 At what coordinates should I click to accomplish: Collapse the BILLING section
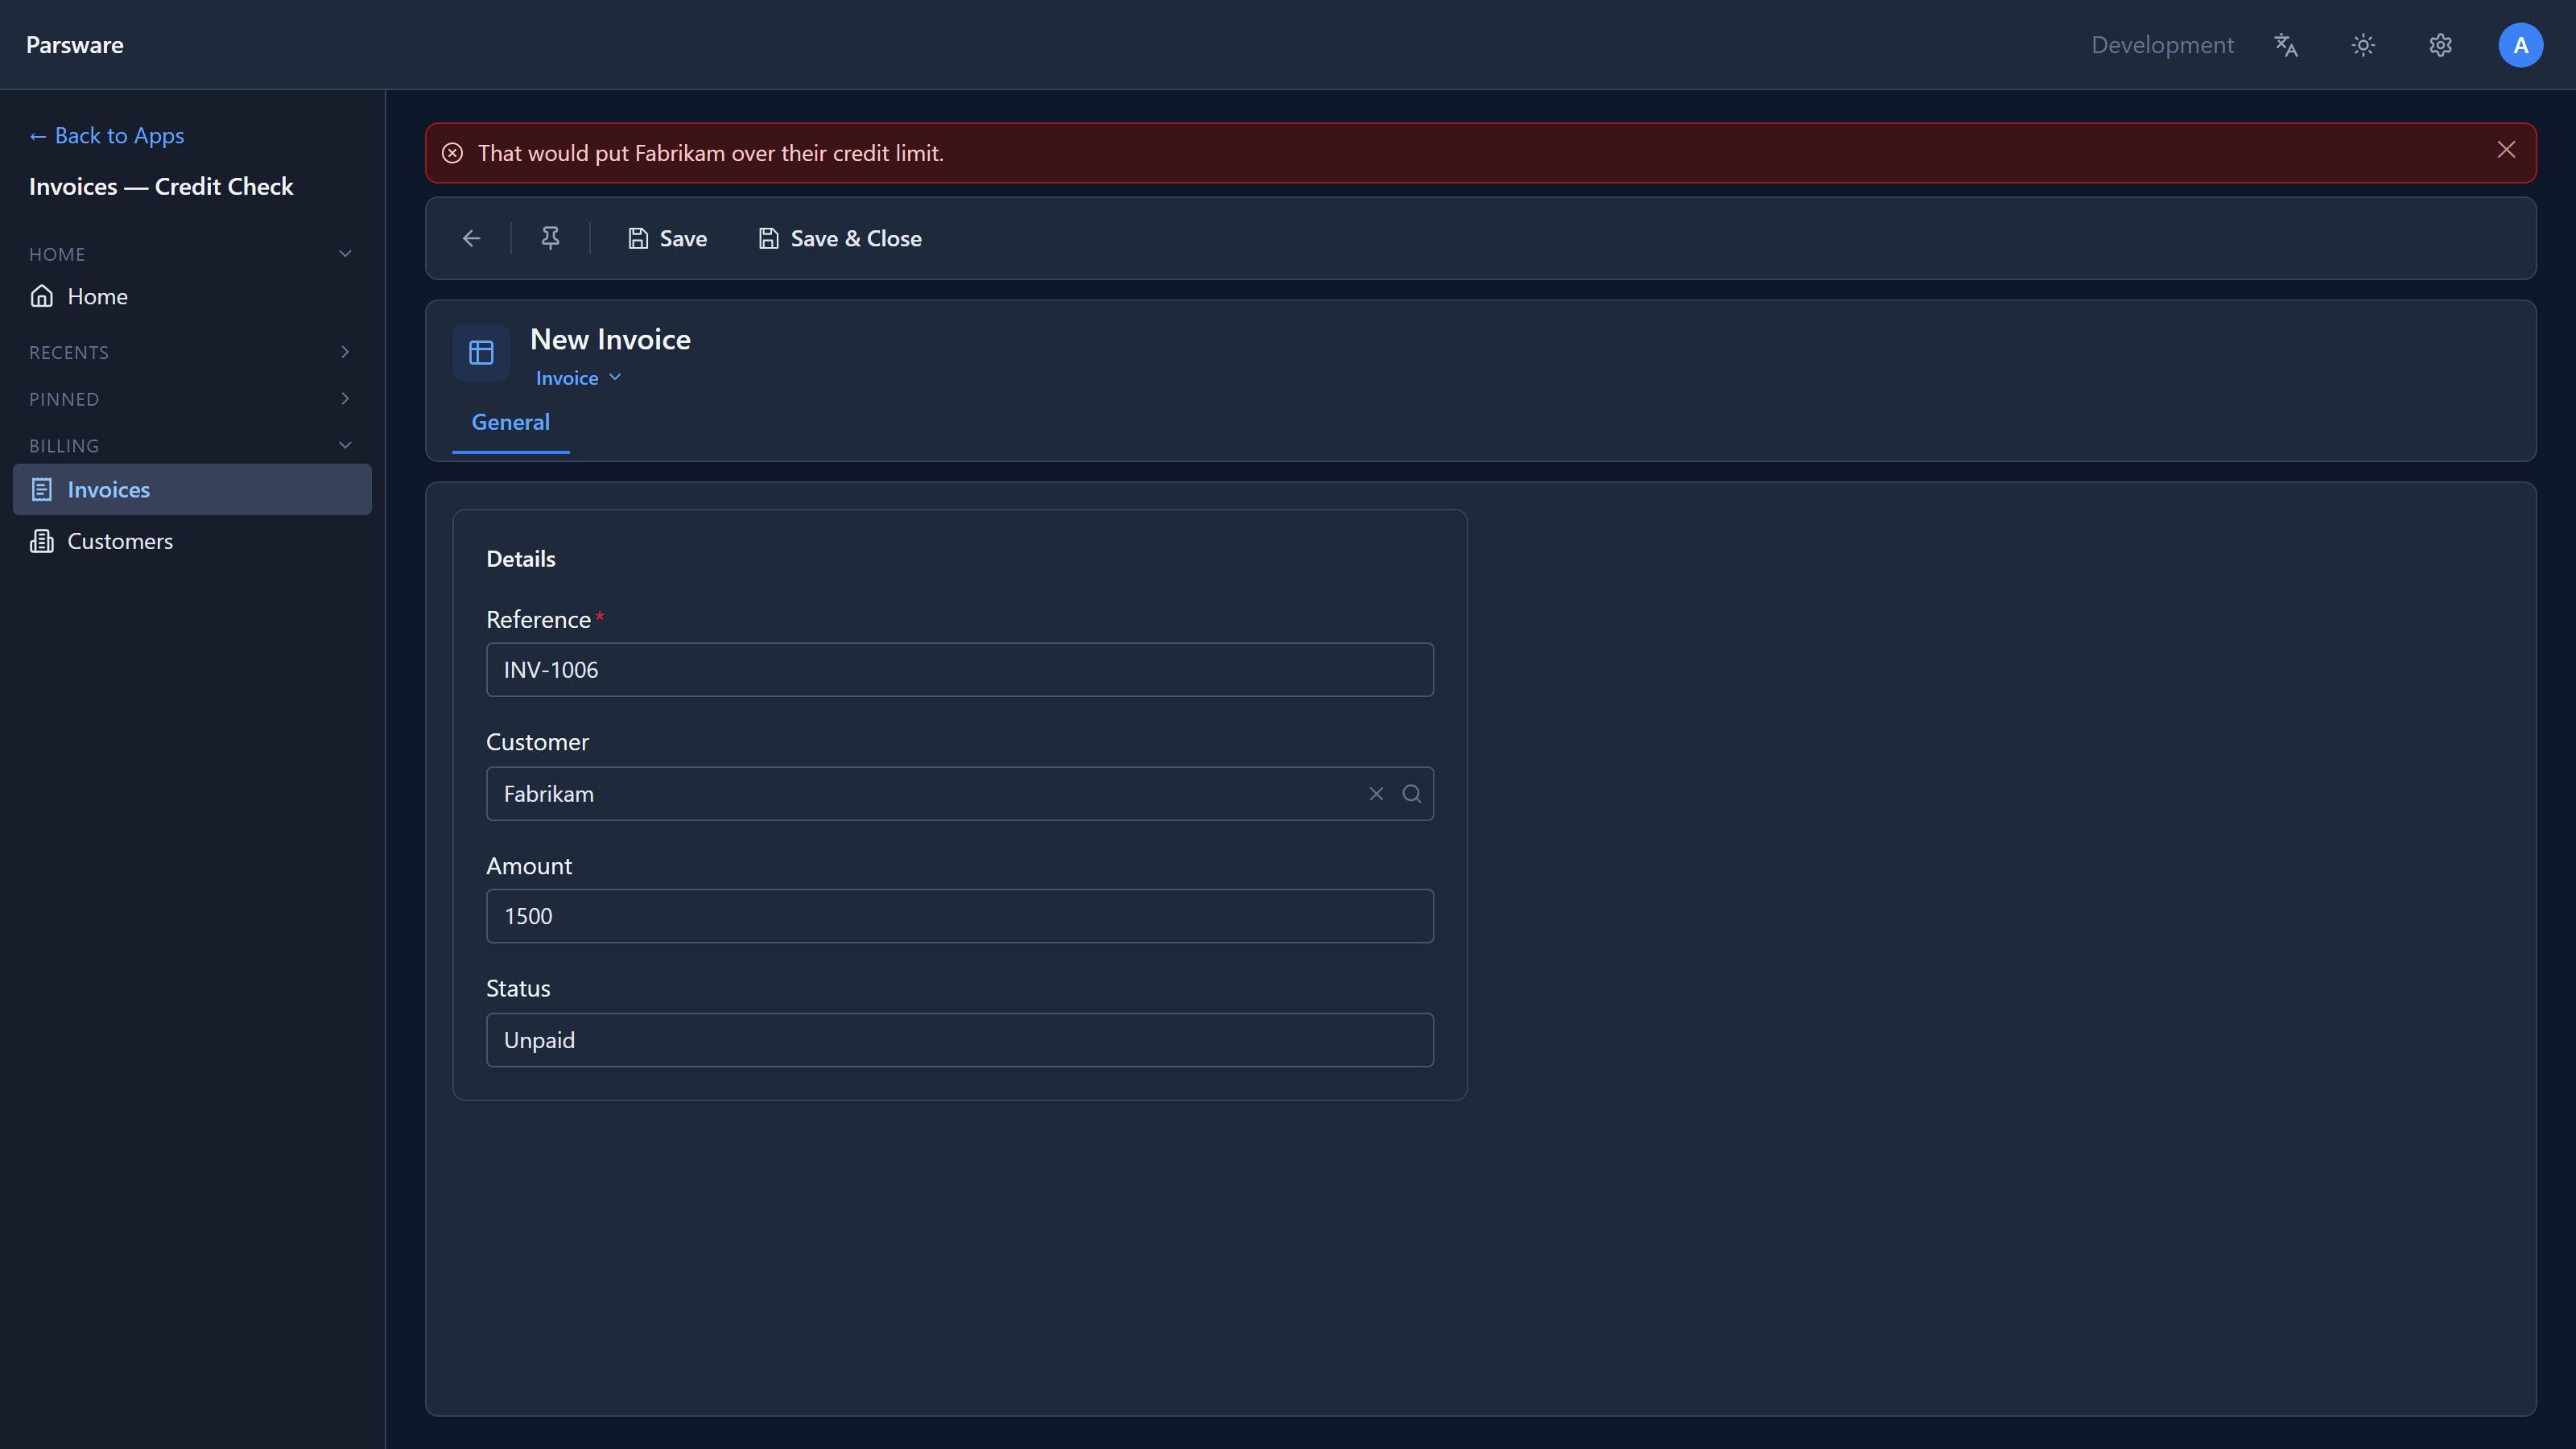pos(191,446)
